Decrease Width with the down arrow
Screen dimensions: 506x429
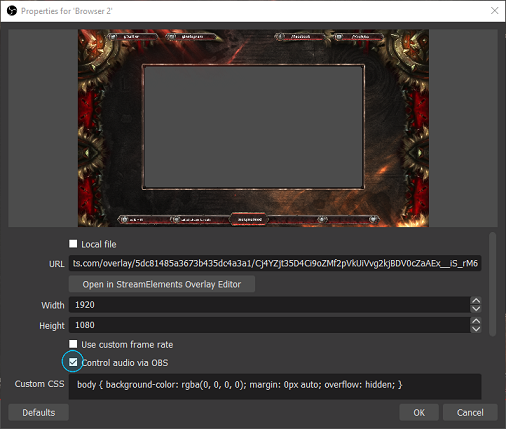[476, 309]
